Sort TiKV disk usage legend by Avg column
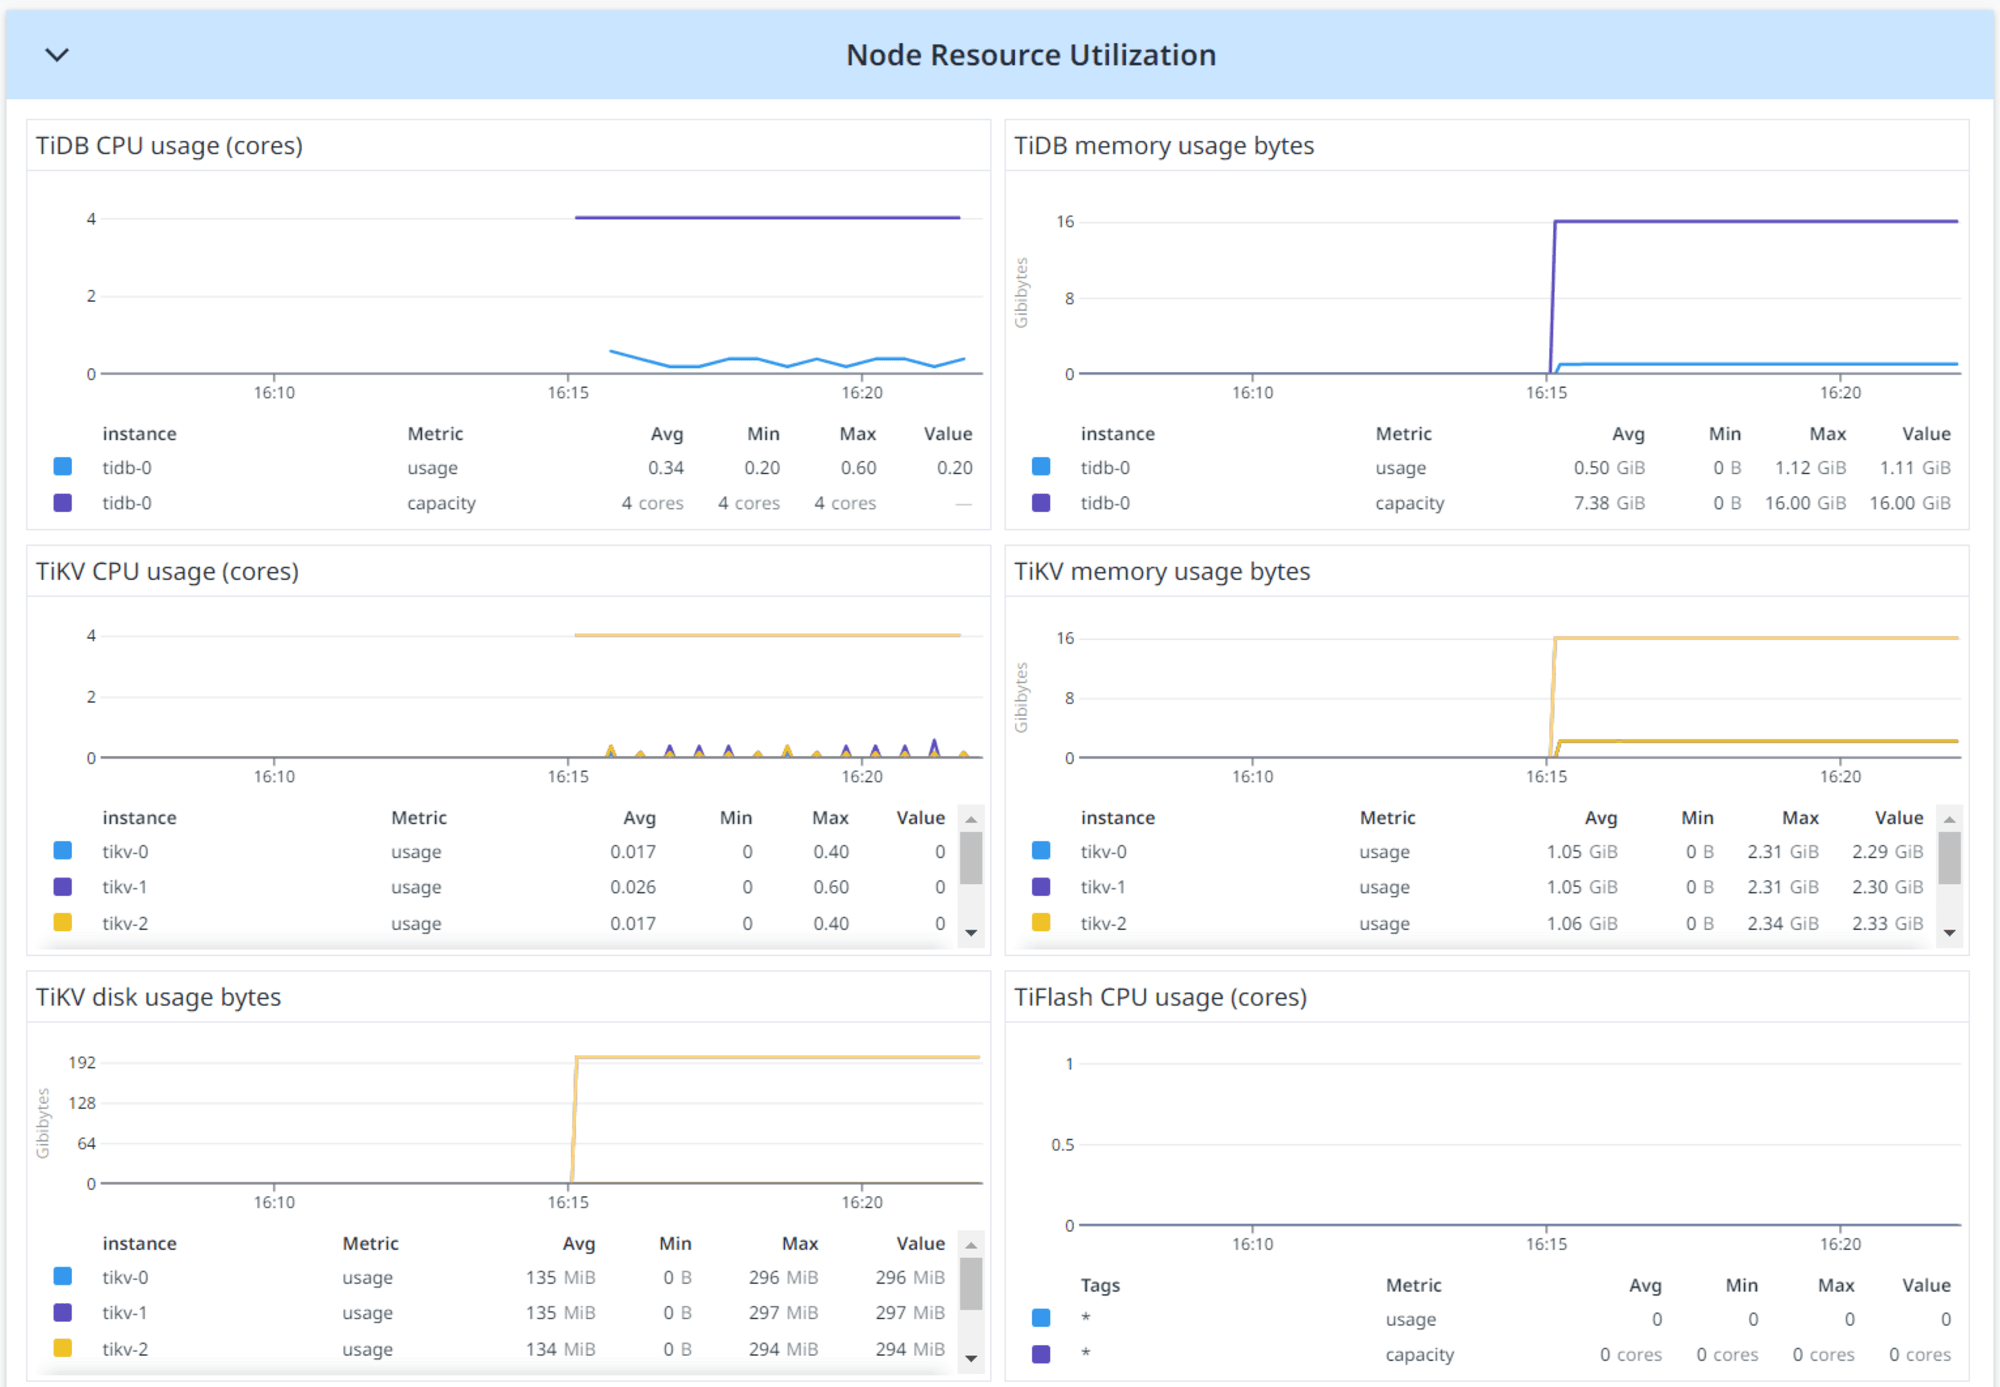The height and width of the screenshot is (1387, 2000). point(579,1244)
